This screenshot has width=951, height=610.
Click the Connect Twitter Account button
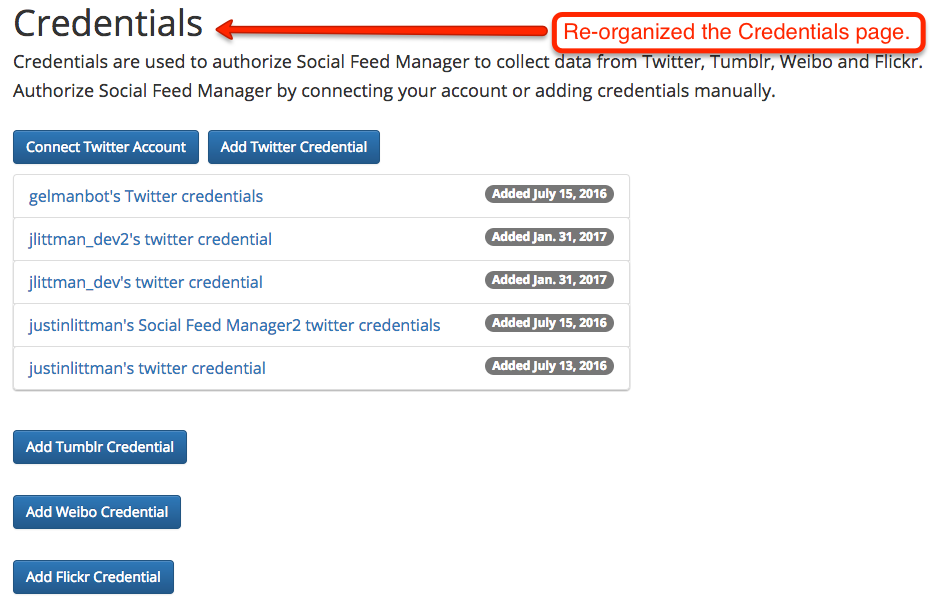106,147
